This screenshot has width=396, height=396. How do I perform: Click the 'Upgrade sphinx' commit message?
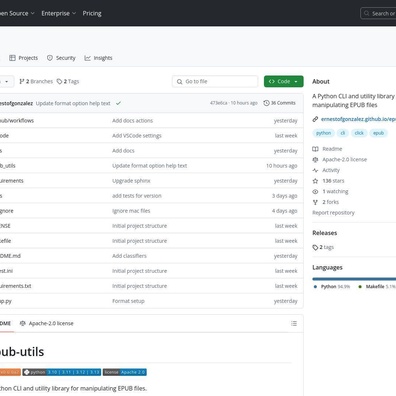pos(131,181)
